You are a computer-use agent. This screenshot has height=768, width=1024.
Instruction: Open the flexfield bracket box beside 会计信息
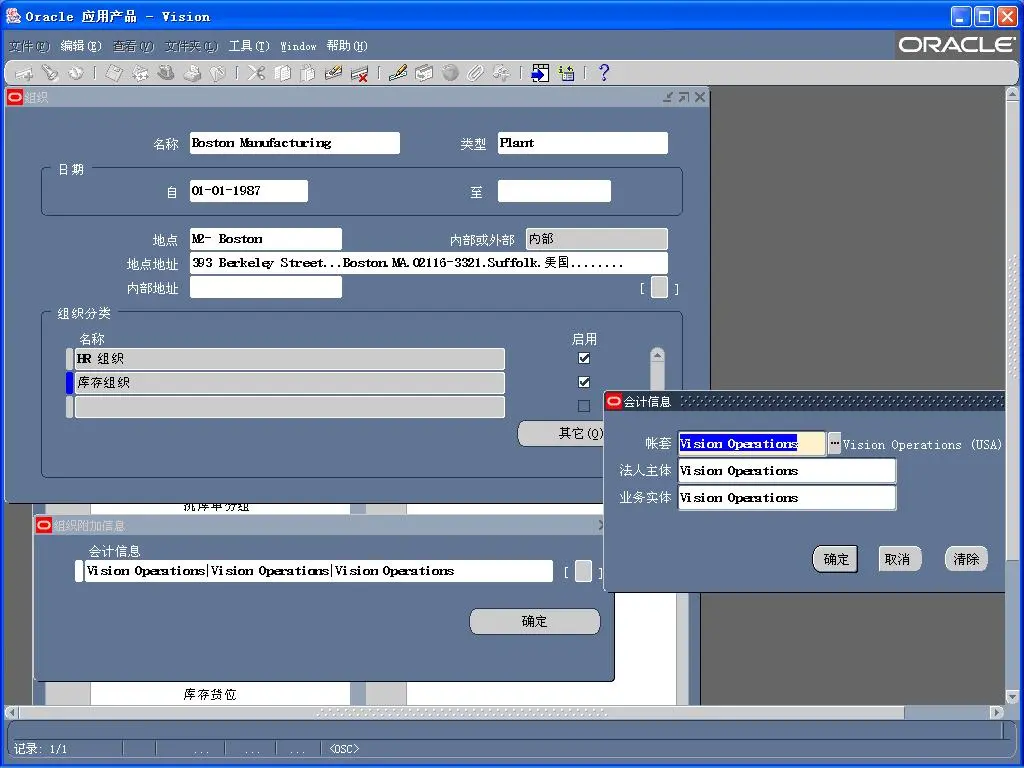583,572
